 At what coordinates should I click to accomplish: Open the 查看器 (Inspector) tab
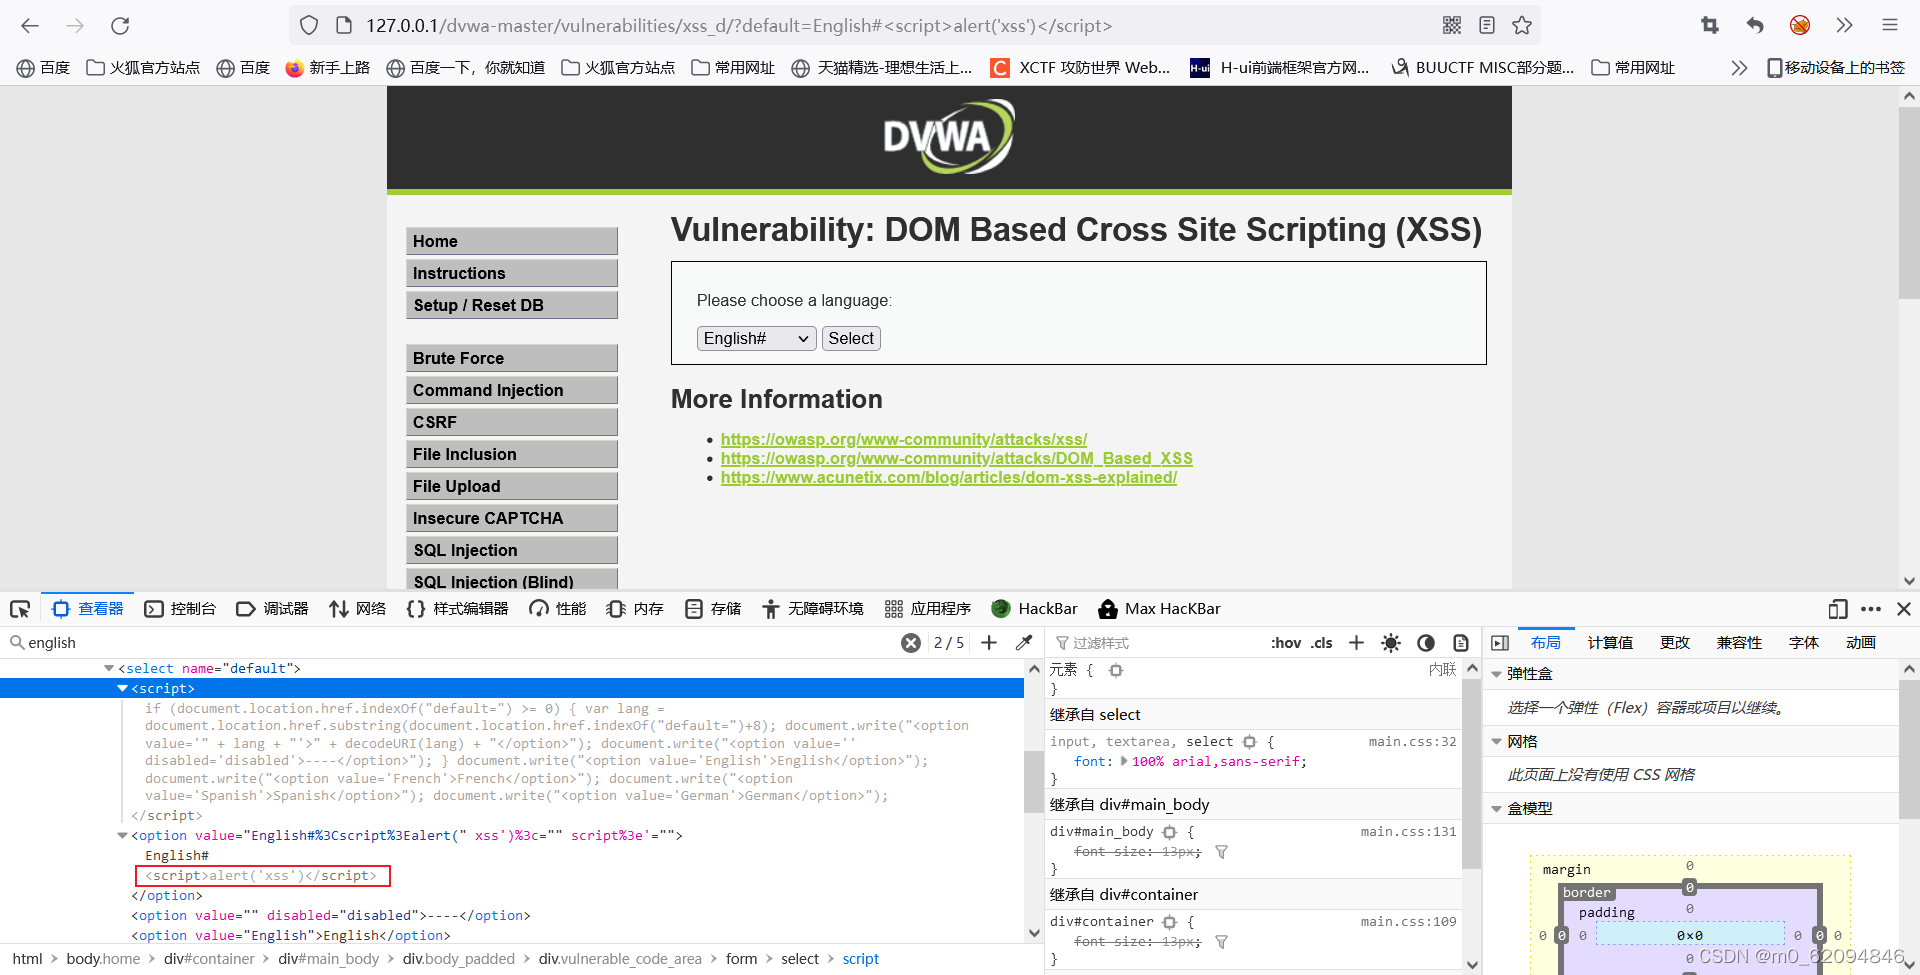point(88,609)
